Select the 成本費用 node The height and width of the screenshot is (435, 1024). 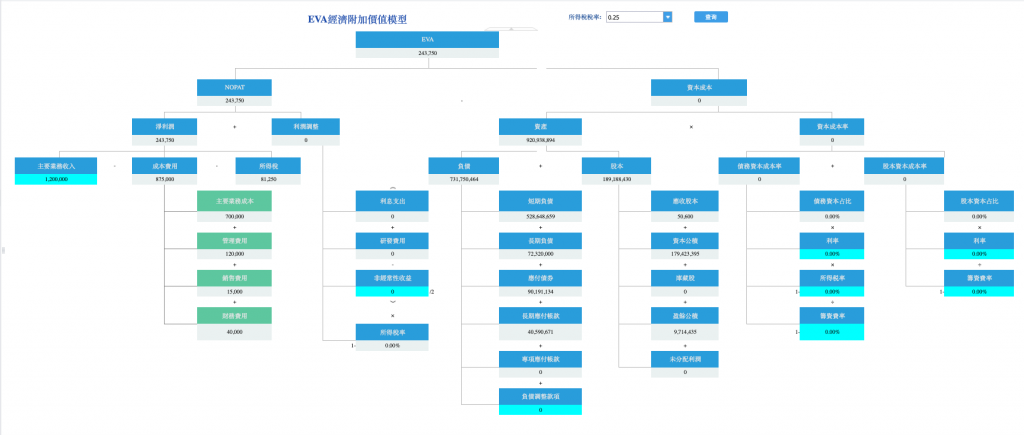pyautogui.click(x=165, y=166)
